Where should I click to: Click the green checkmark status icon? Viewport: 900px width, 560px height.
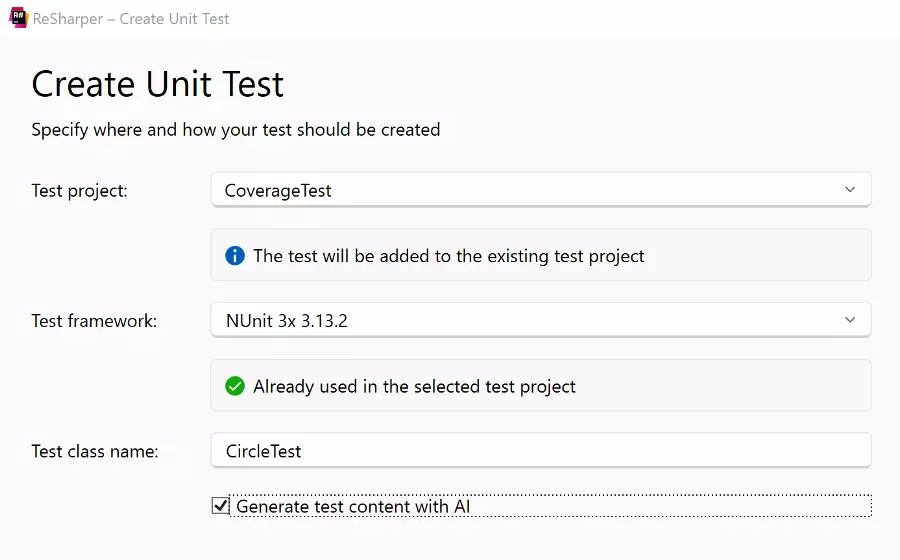point(235,386)
